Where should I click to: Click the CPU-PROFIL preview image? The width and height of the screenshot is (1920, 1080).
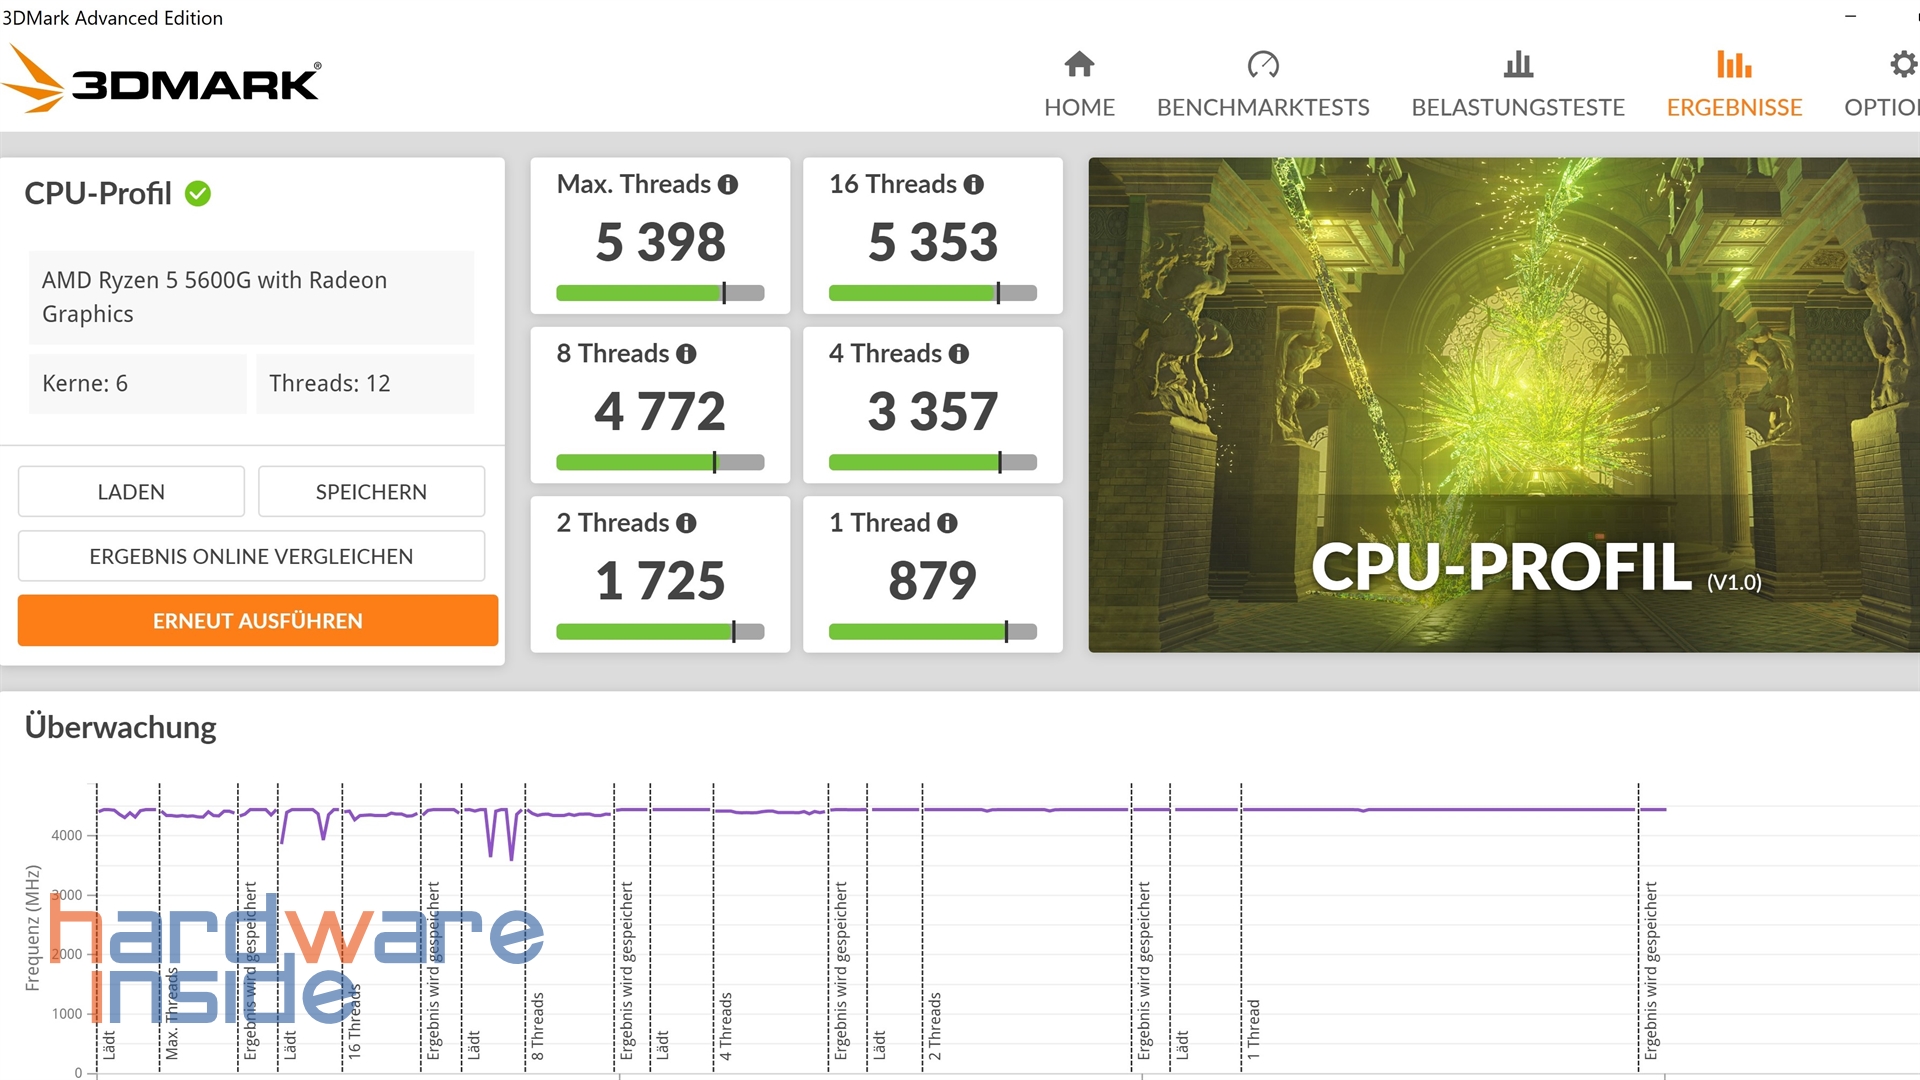coord(1503,405)
